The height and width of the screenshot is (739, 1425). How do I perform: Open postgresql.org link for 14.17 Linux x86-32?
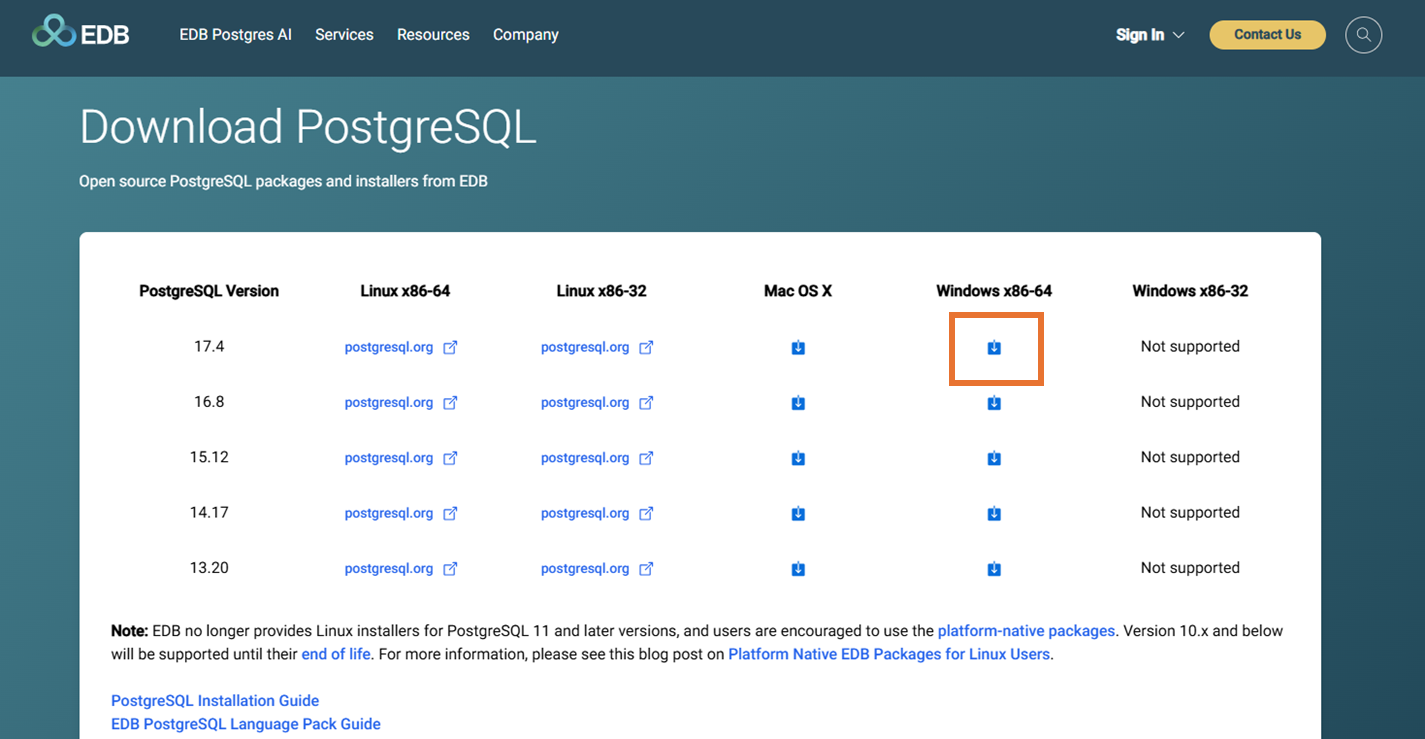585,513
